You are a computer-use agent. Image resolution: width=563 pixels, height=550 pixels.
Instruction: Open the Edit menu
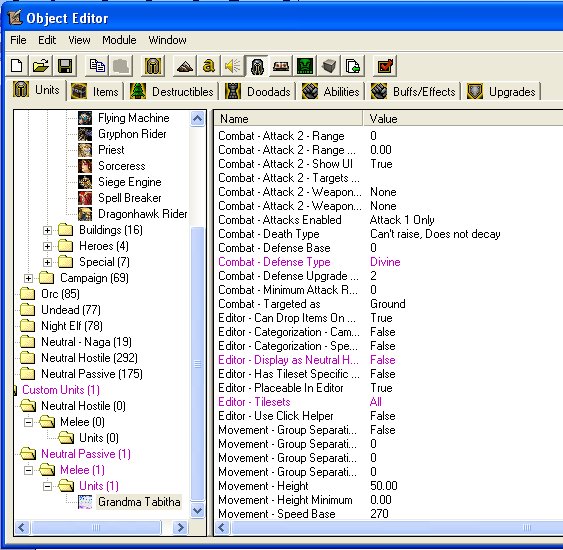47,40
